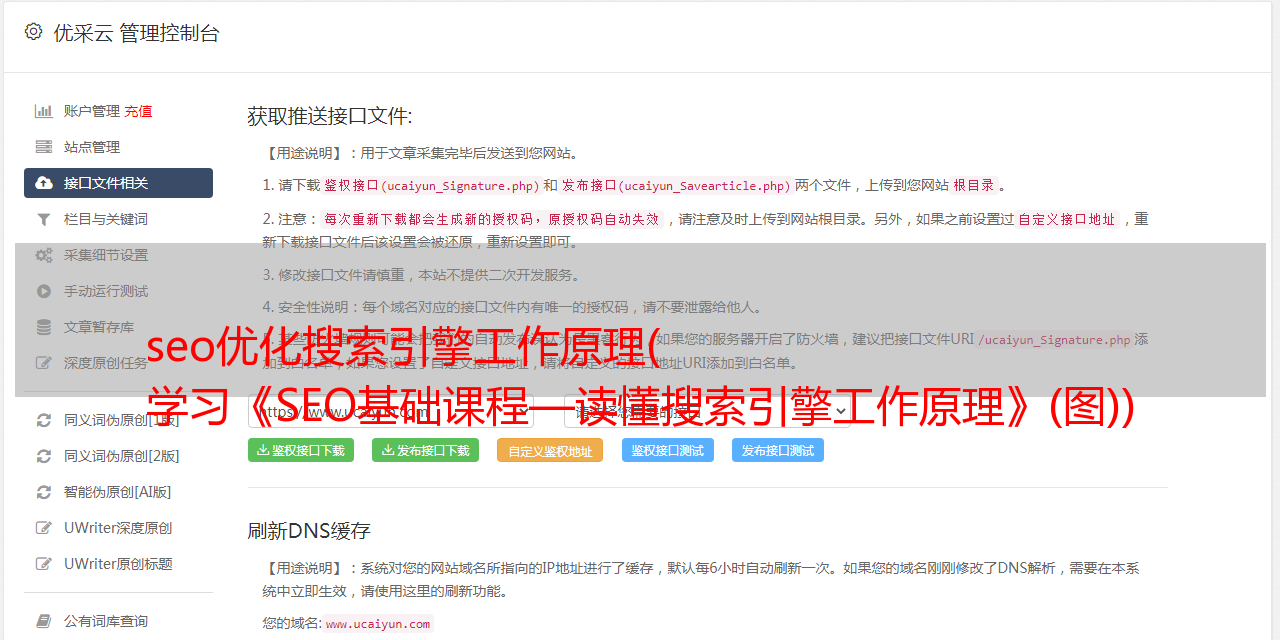
Task: Click the edit icon for UWriter深度原创
Action: coord(44,528)
